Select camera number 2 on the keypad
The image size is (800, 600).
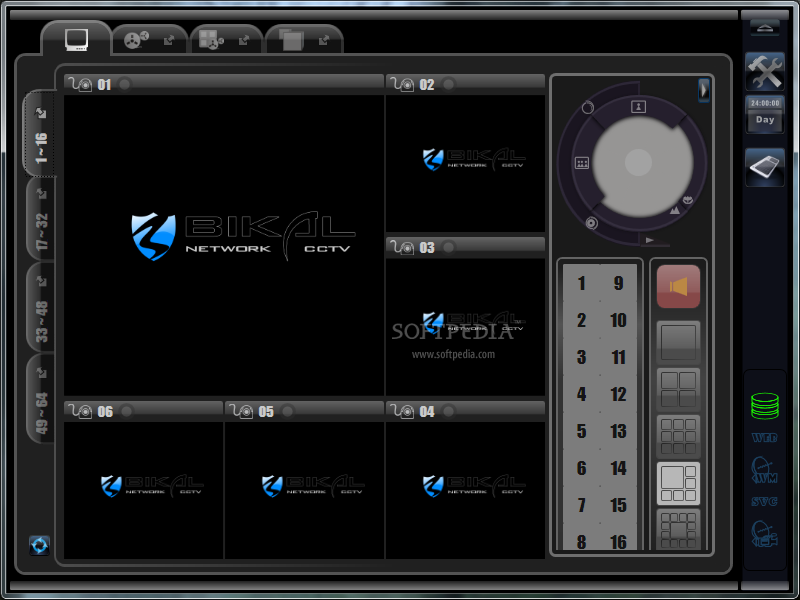tap(581, 320)
